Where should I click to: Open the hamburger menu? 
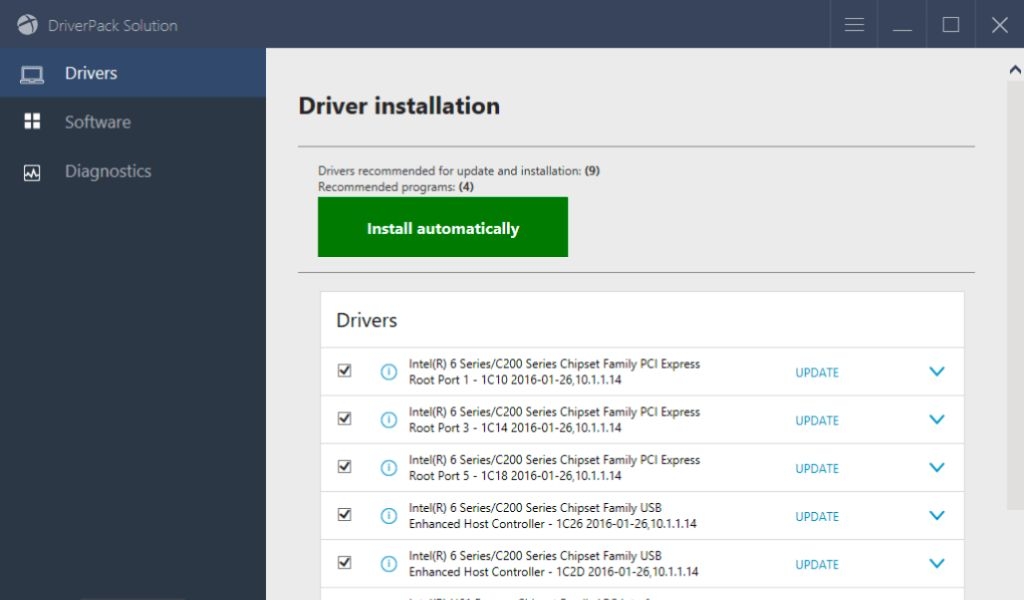pyautogui.click(x=853, y=24)
